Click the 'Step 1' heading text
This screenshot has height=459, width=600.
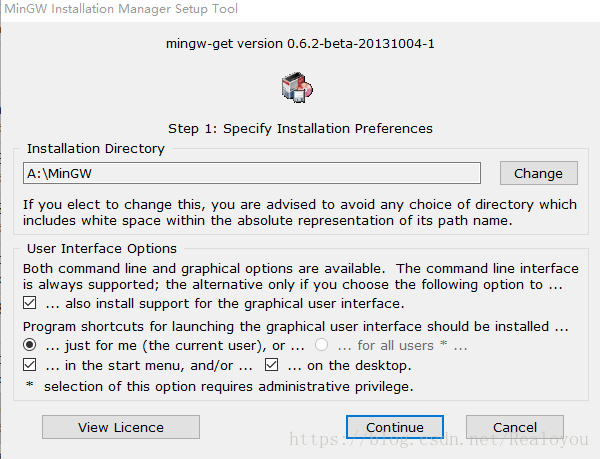[x=300, y=129]
